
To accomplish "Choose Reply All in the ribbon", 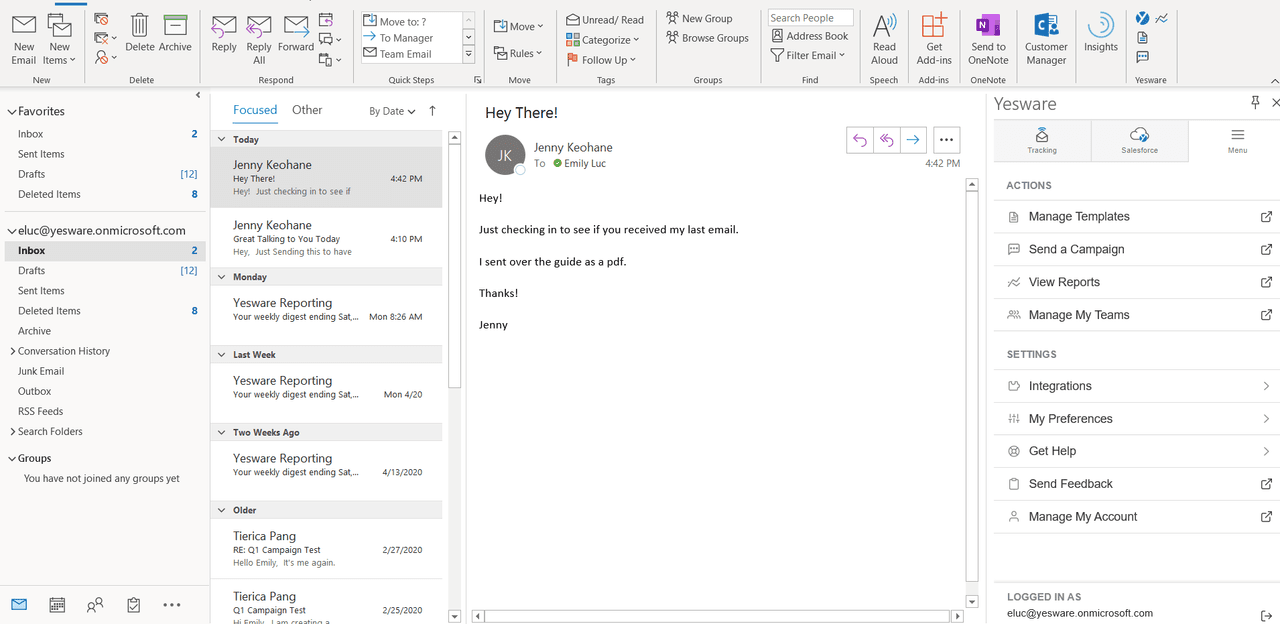I will (x=259, y=40).
